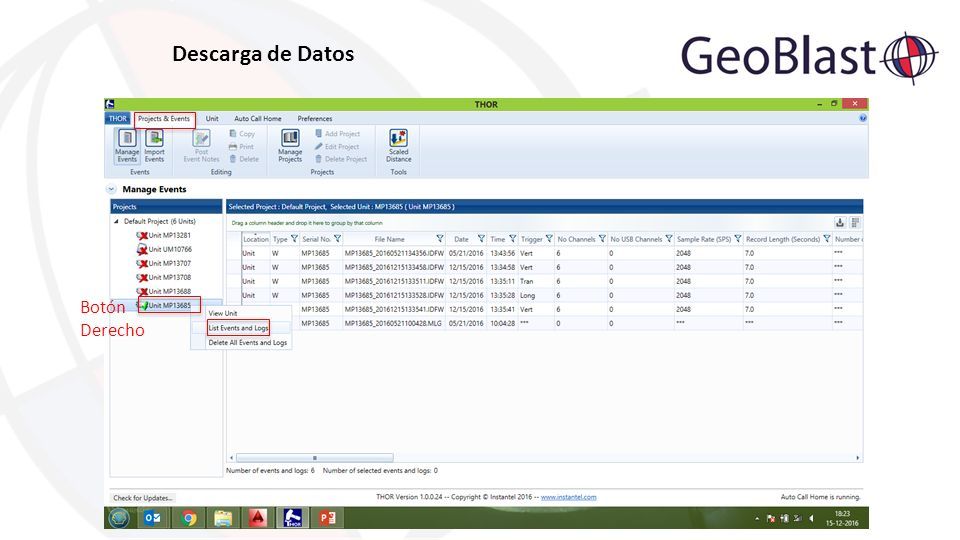Collapse the Default Project tree node

[x=116, y=222]
